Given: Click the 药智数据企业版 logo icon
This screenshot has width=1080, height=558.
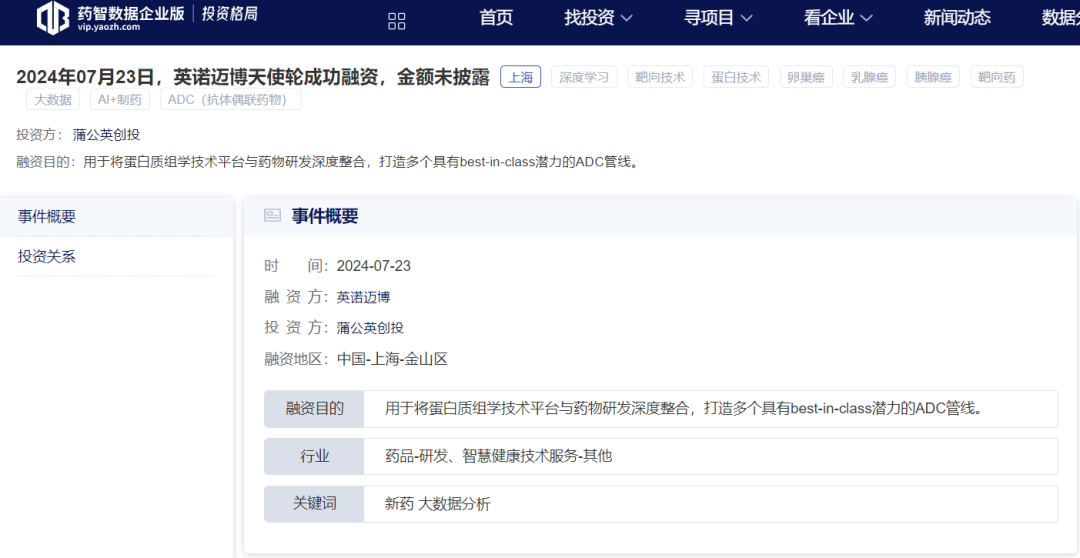Looking at the screenshot, I should point(53,18).
